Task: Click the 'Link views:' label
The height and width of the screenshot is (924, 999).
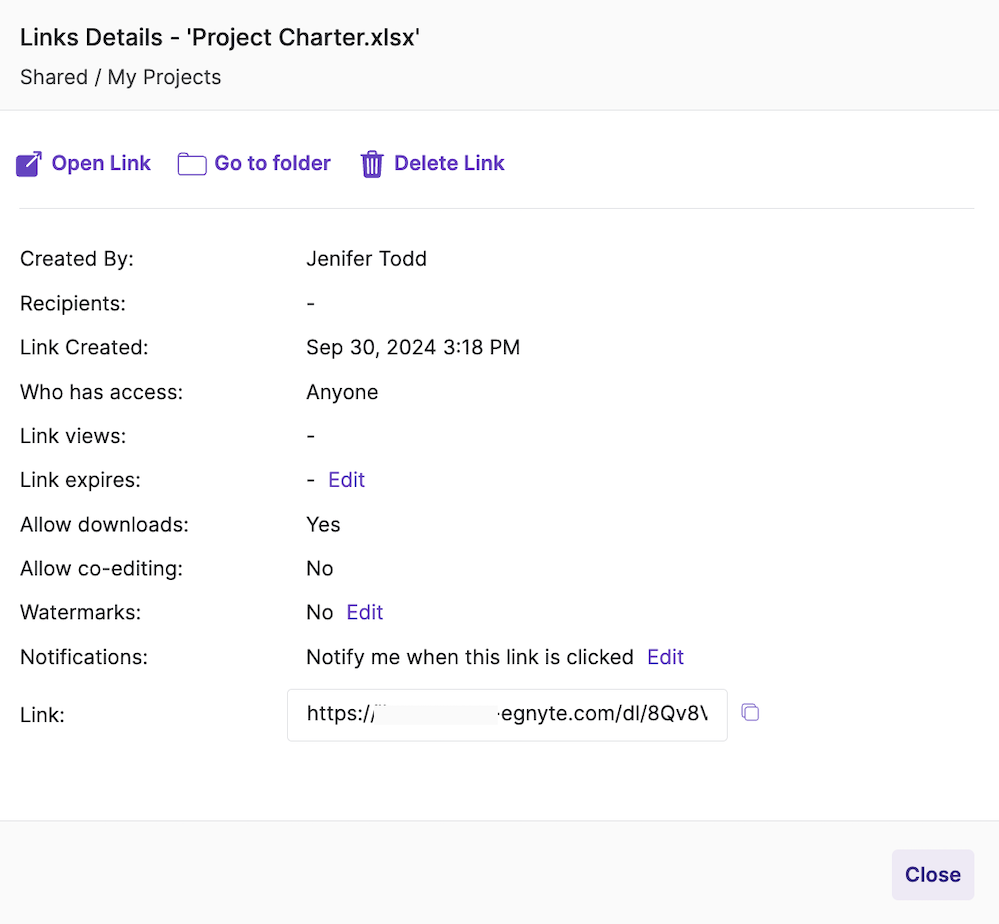Action: point(73,436)
